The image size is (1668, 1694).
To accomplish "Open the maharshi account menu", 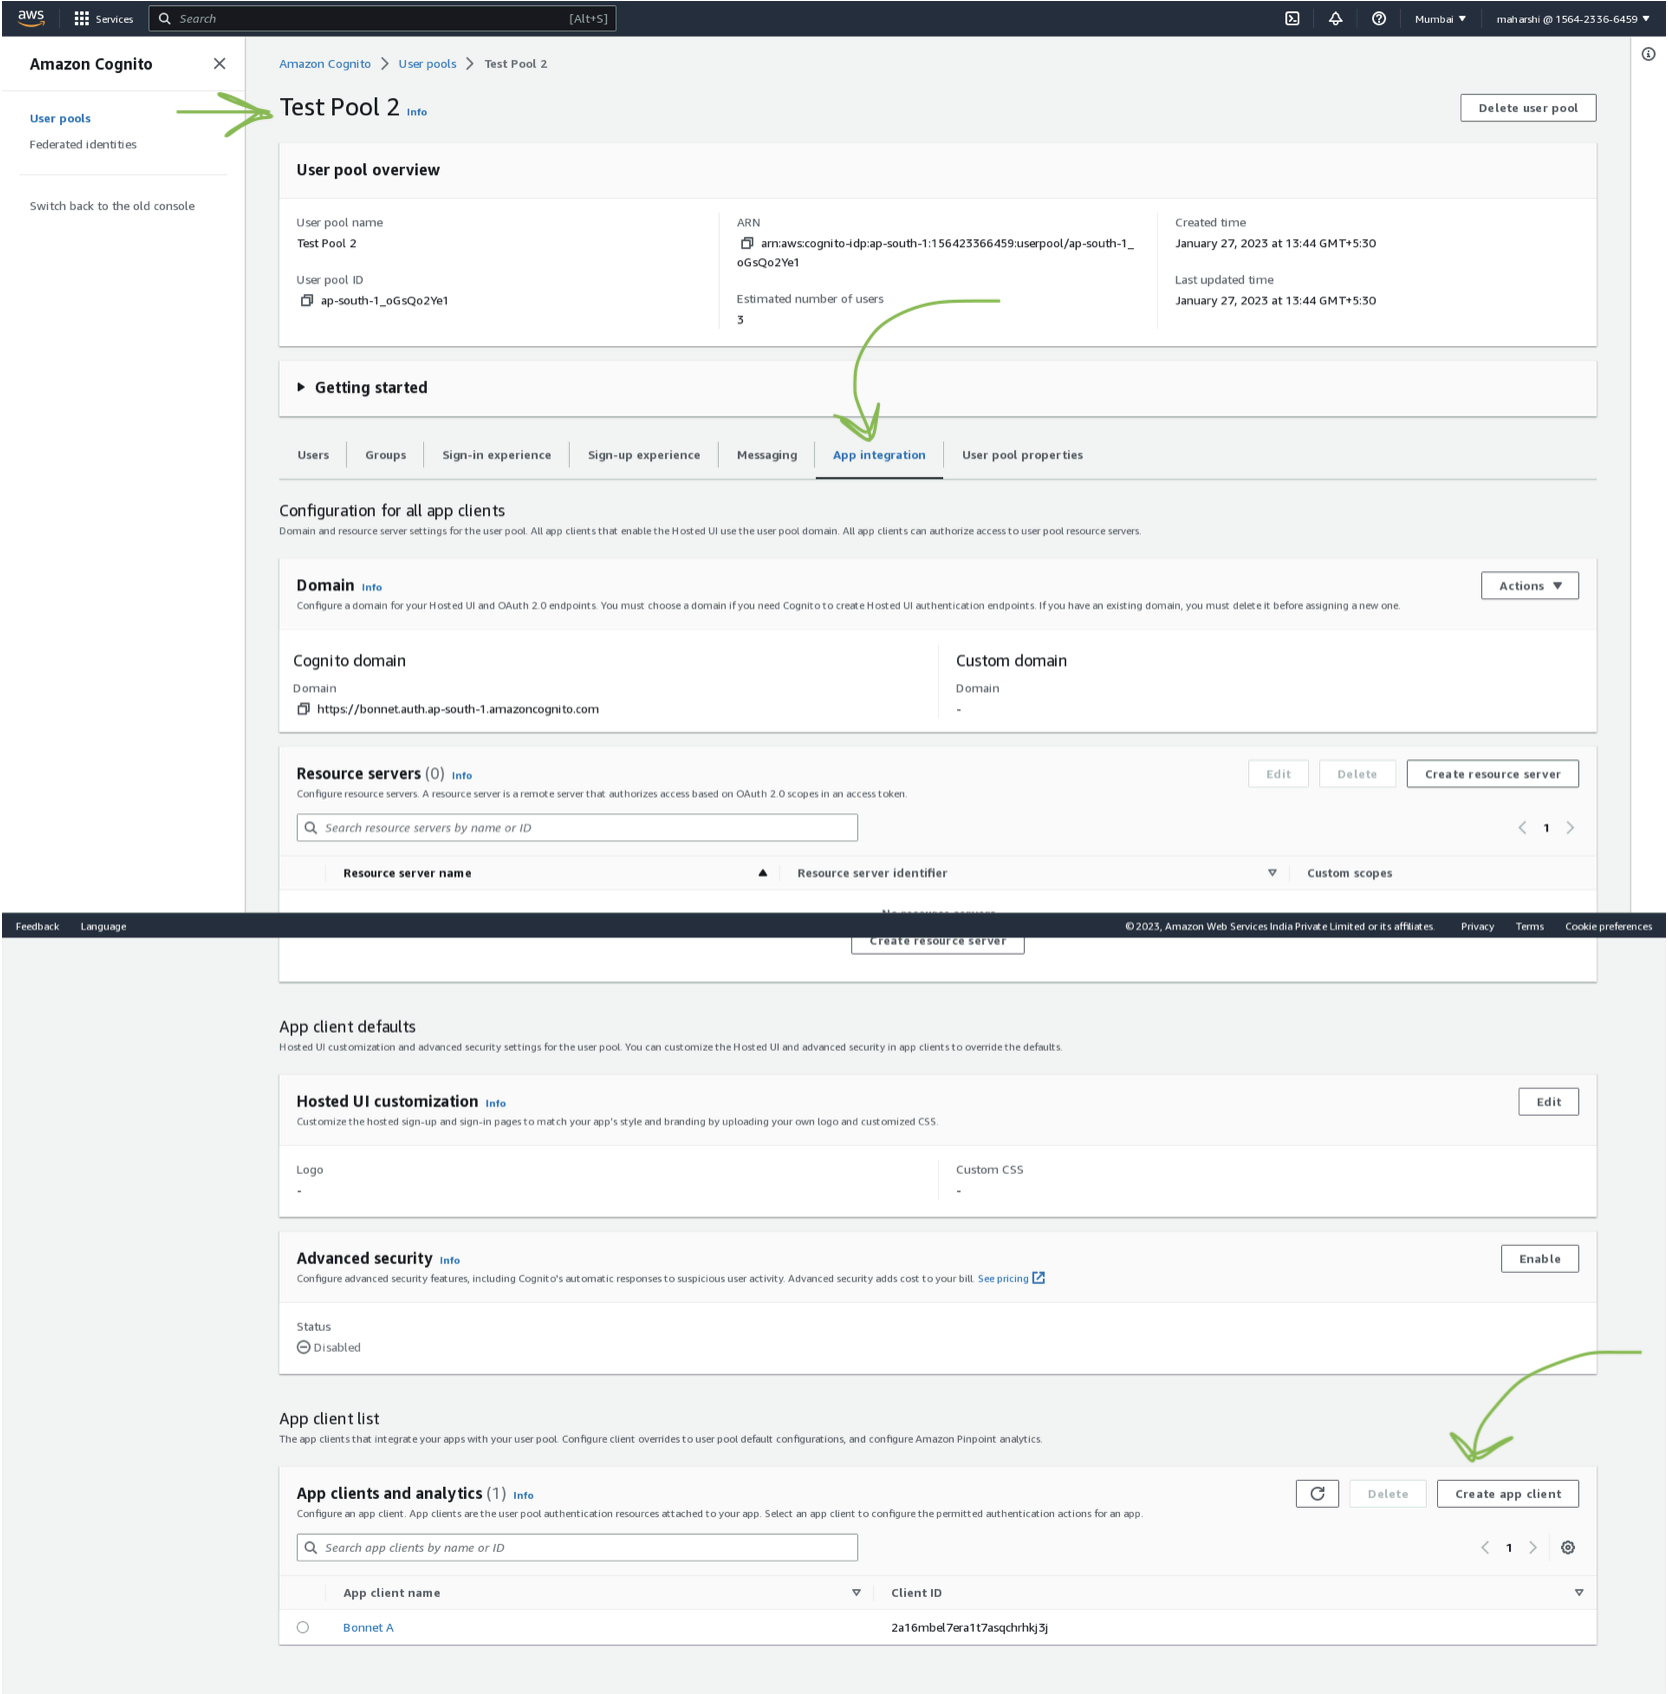I will tap(1573, 19).
